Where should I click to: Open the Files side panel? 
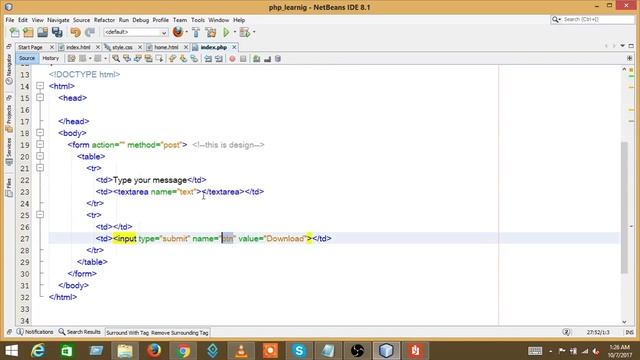pos(9,187)
